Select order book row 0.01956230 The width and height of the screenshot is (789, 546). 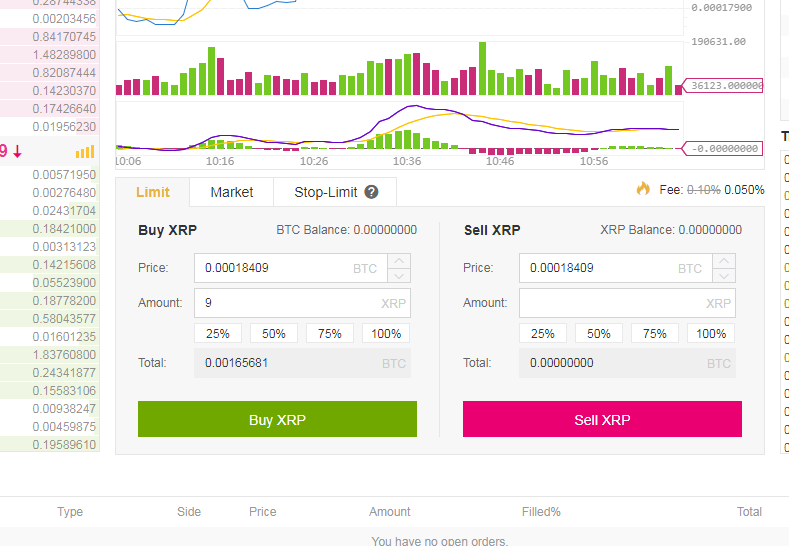click(x=50, y=127)
